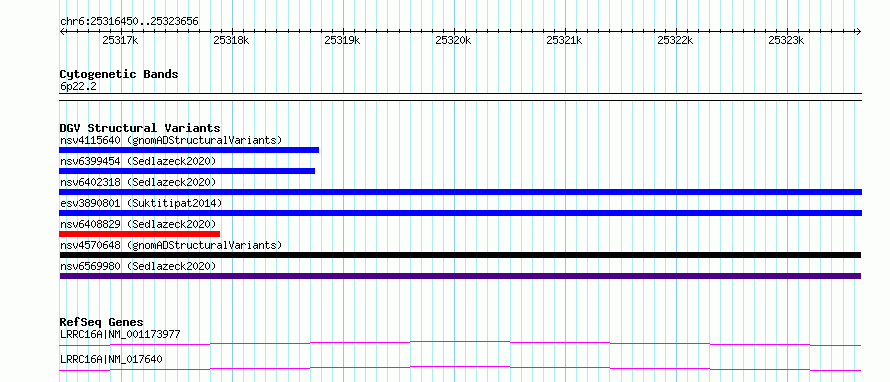This screenshot has height=382, width=890.
Task: Select the nsv6399454 blue variant bar
Action: click(187, 171)
